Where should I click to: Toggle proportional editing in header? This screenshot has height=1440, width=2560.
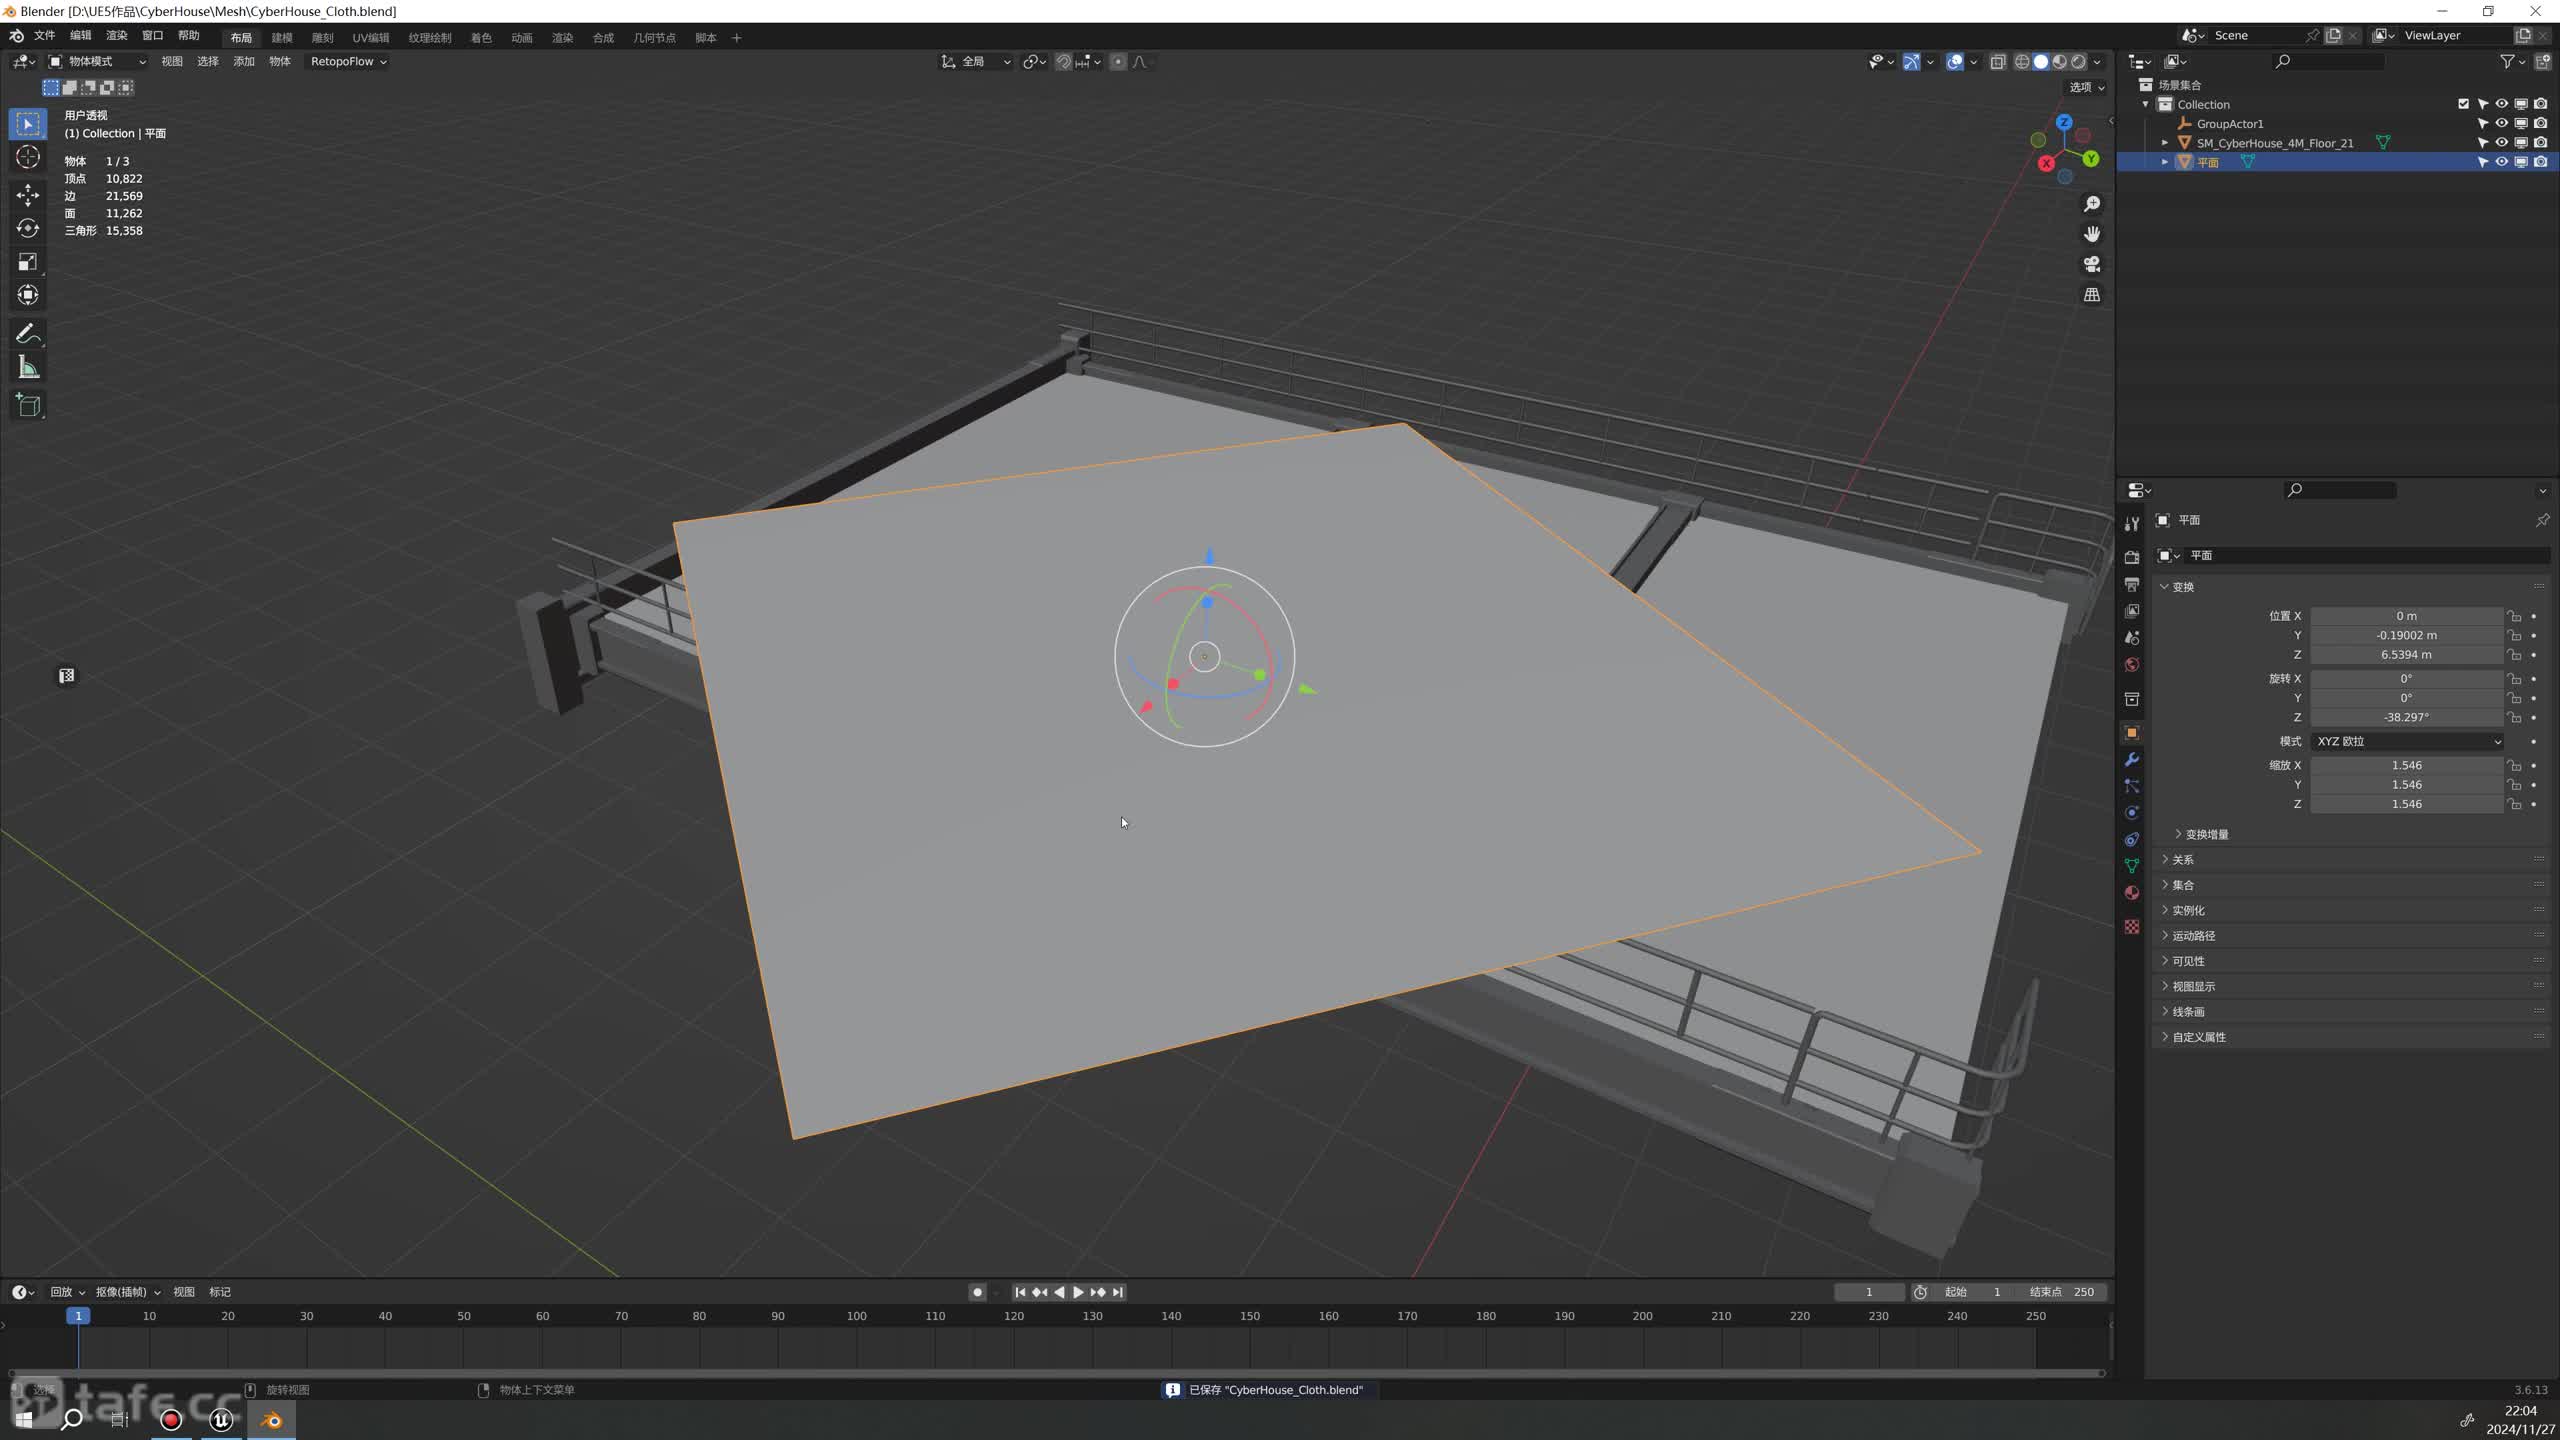(x=1118, y=62)
